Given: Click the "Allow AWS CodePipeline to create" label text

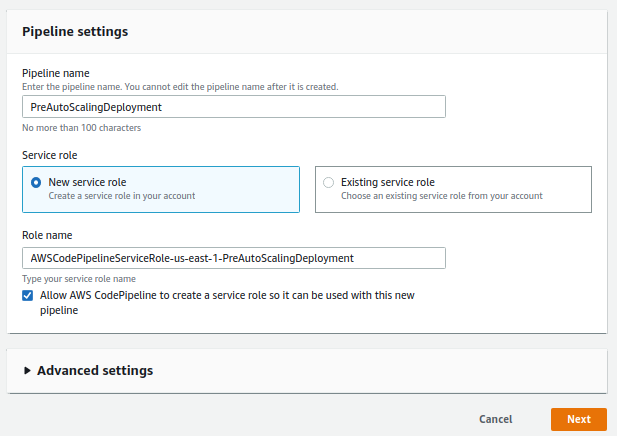Looking at the screenshot, I should 226,296.
